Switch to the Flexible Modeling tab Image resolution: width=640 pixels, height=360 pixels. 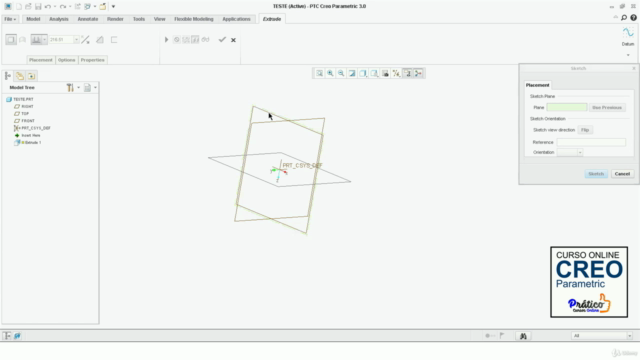pyautogui.click(x=194, y=19)
